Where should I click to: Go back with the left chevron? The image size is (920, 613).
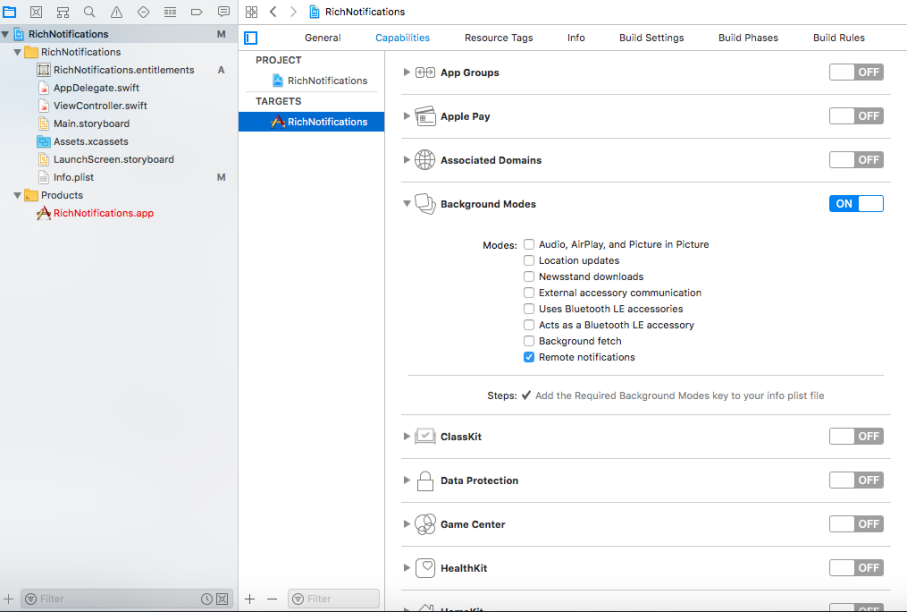(273, 12)
